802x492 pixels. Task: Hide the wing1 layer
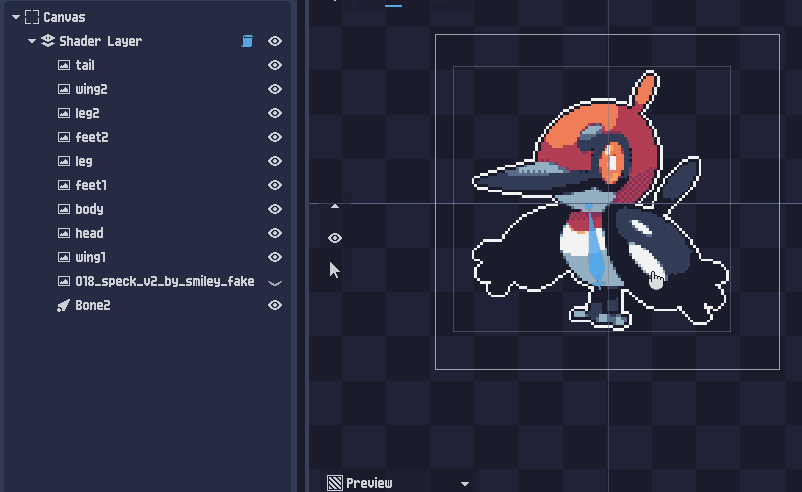[275, 257]
